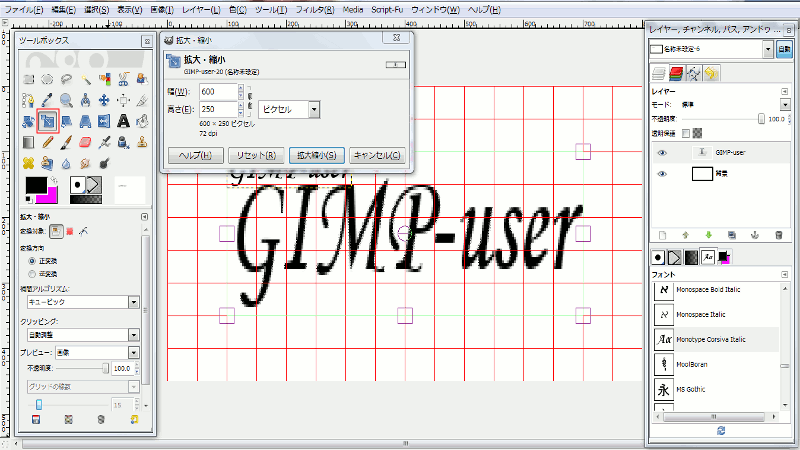
Task: Switch to the Undo History tab
Action: point(712,74)
